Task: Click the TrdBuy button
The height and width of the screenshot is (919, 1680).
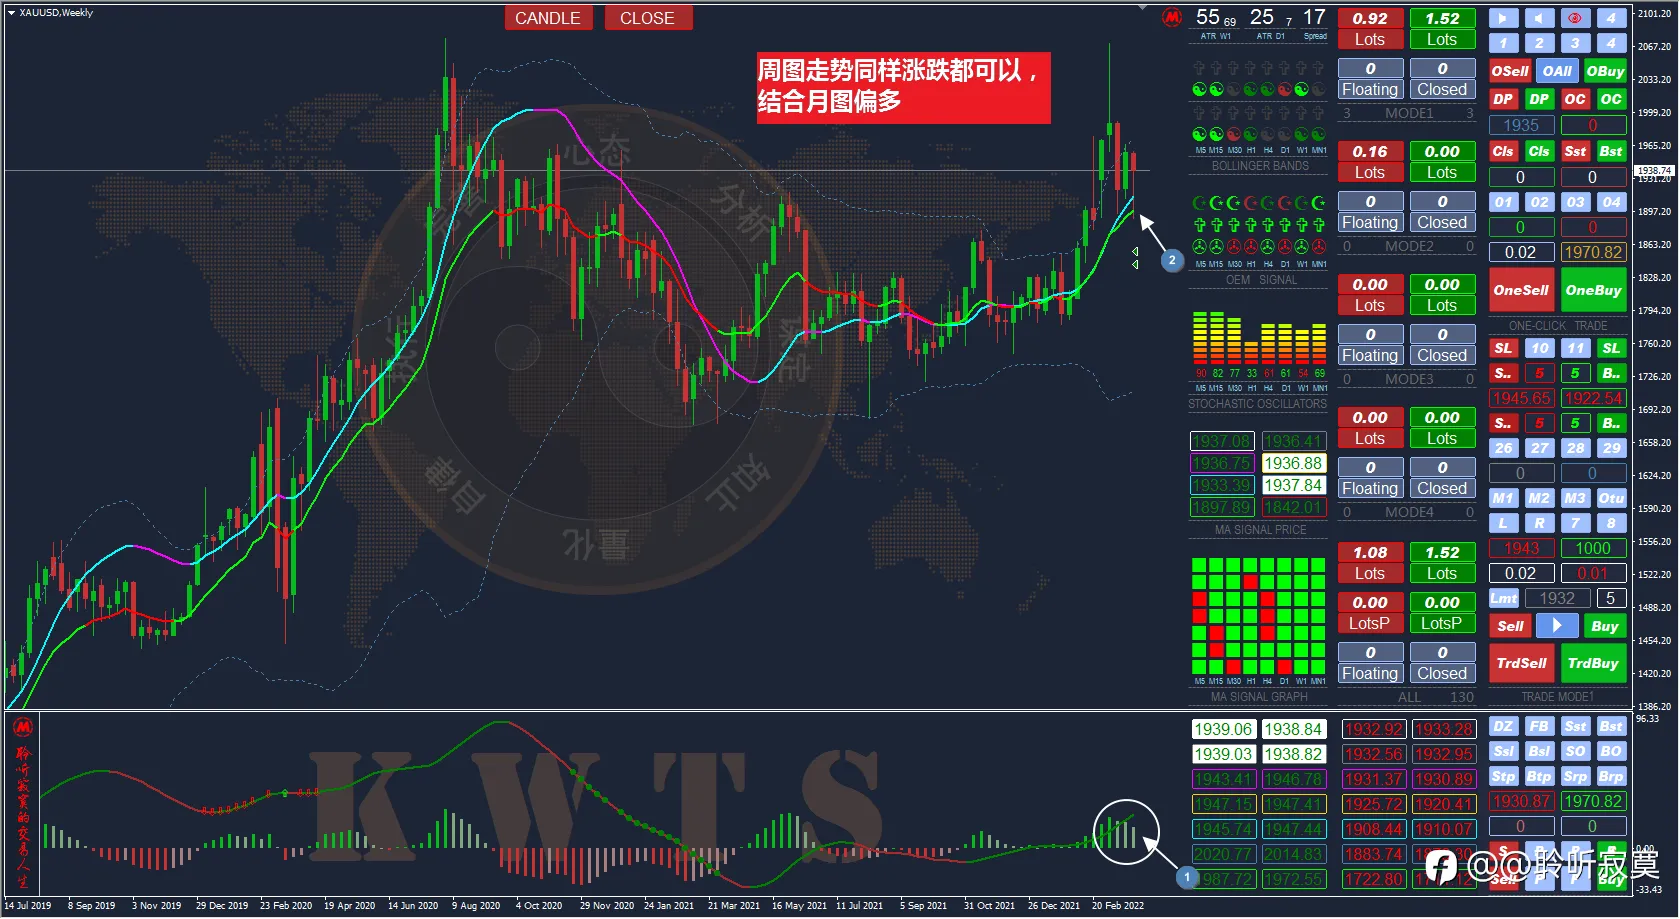Action: click(x=1593, y=663)
